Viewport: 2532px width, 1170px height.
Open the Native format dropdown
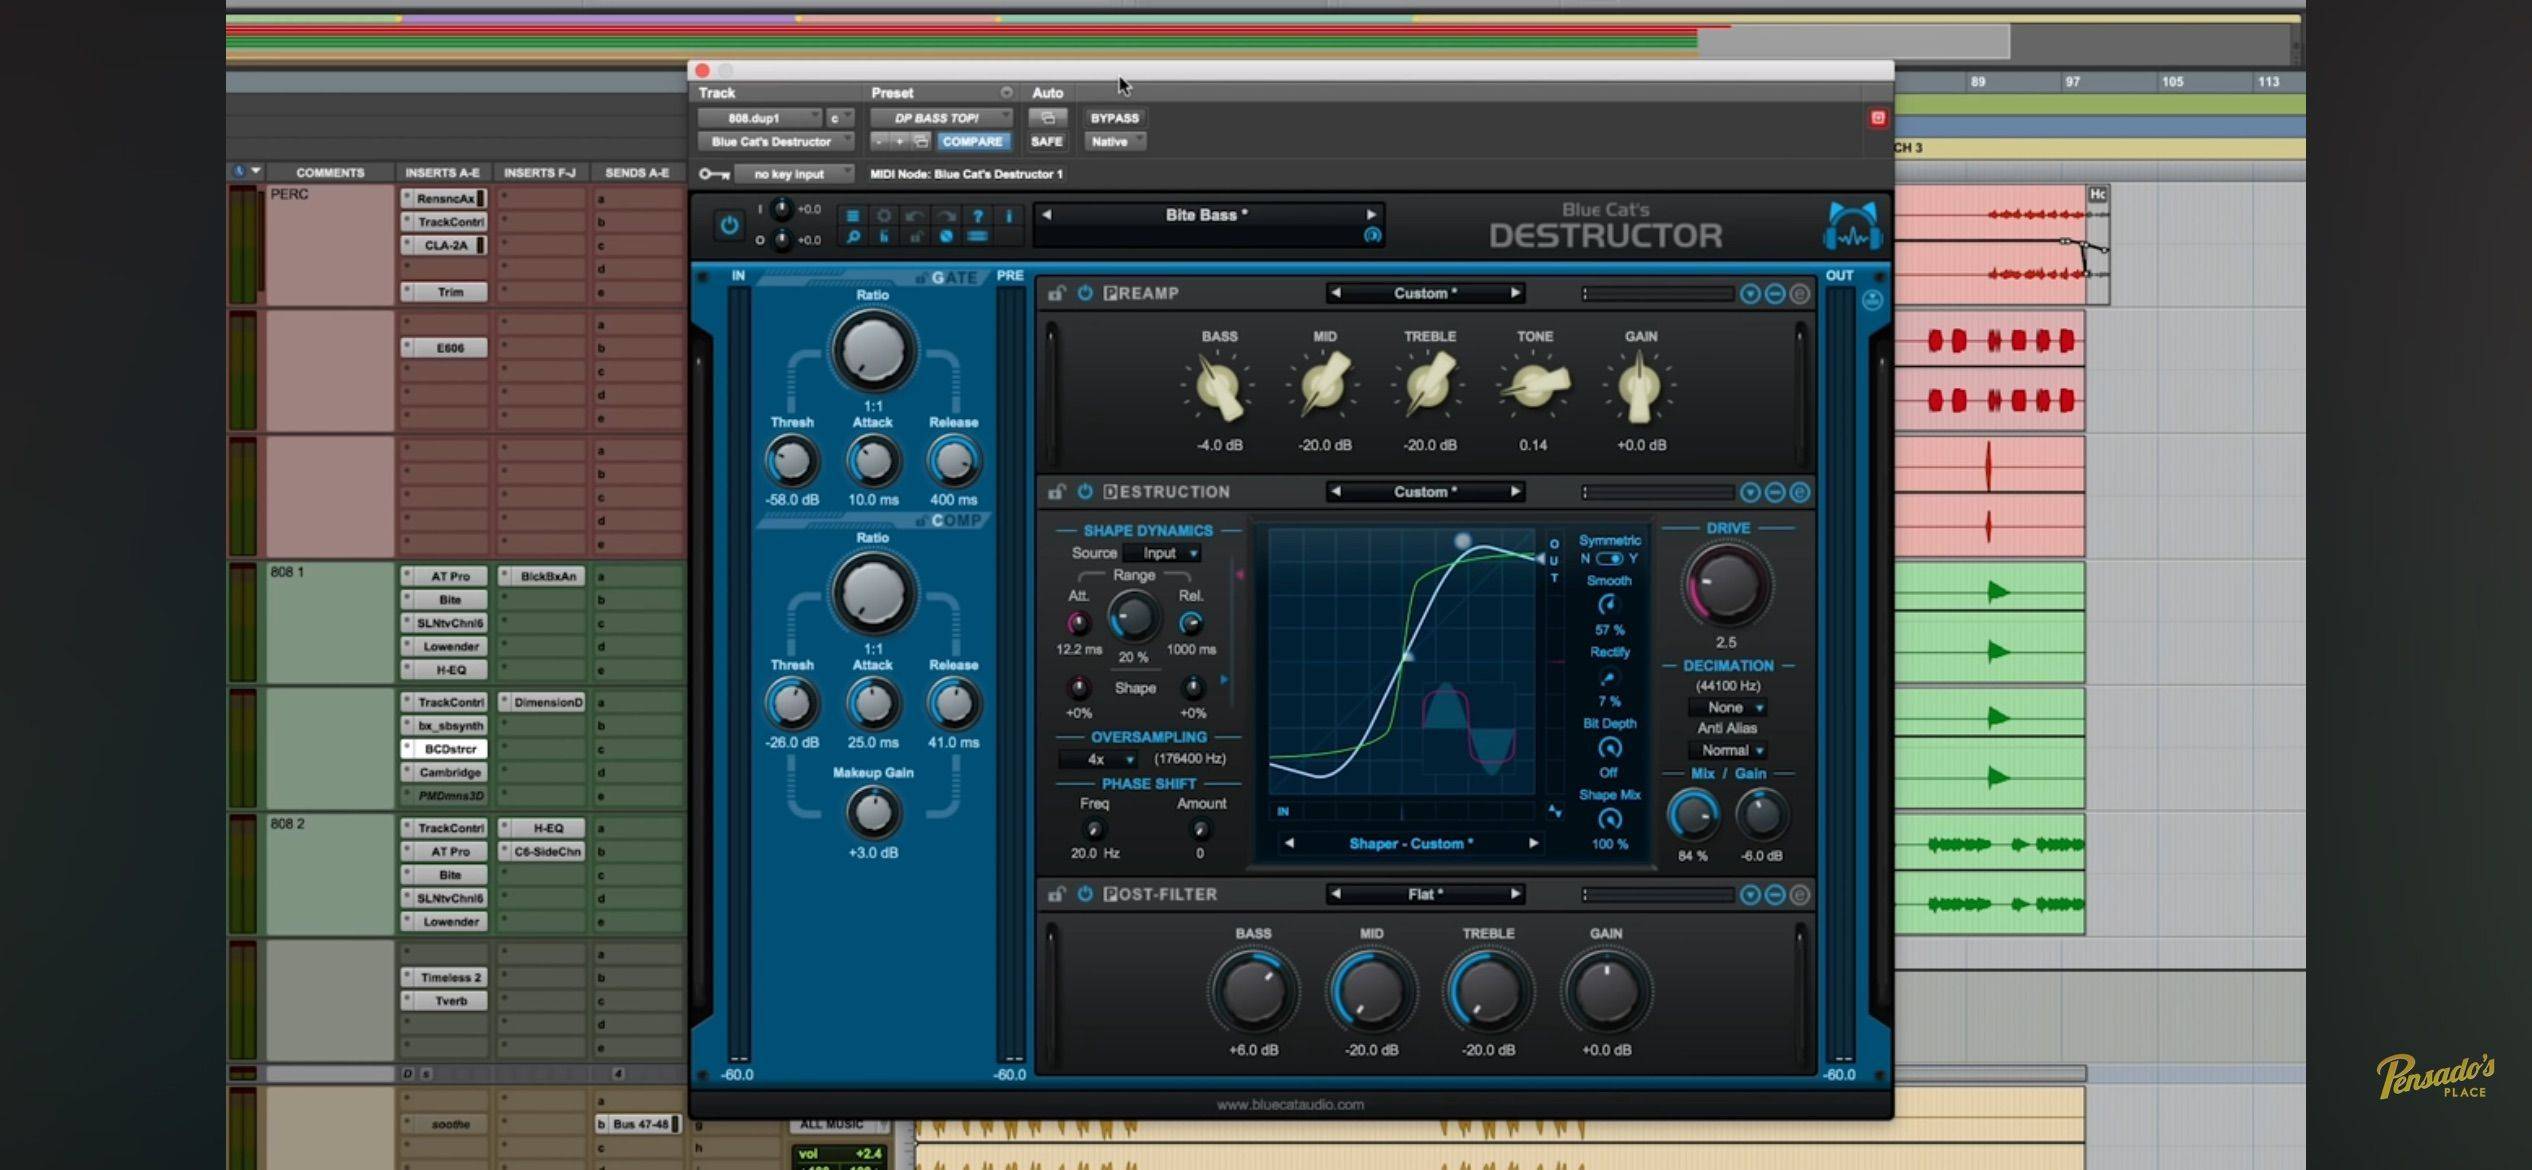[x=1114, y=142]
